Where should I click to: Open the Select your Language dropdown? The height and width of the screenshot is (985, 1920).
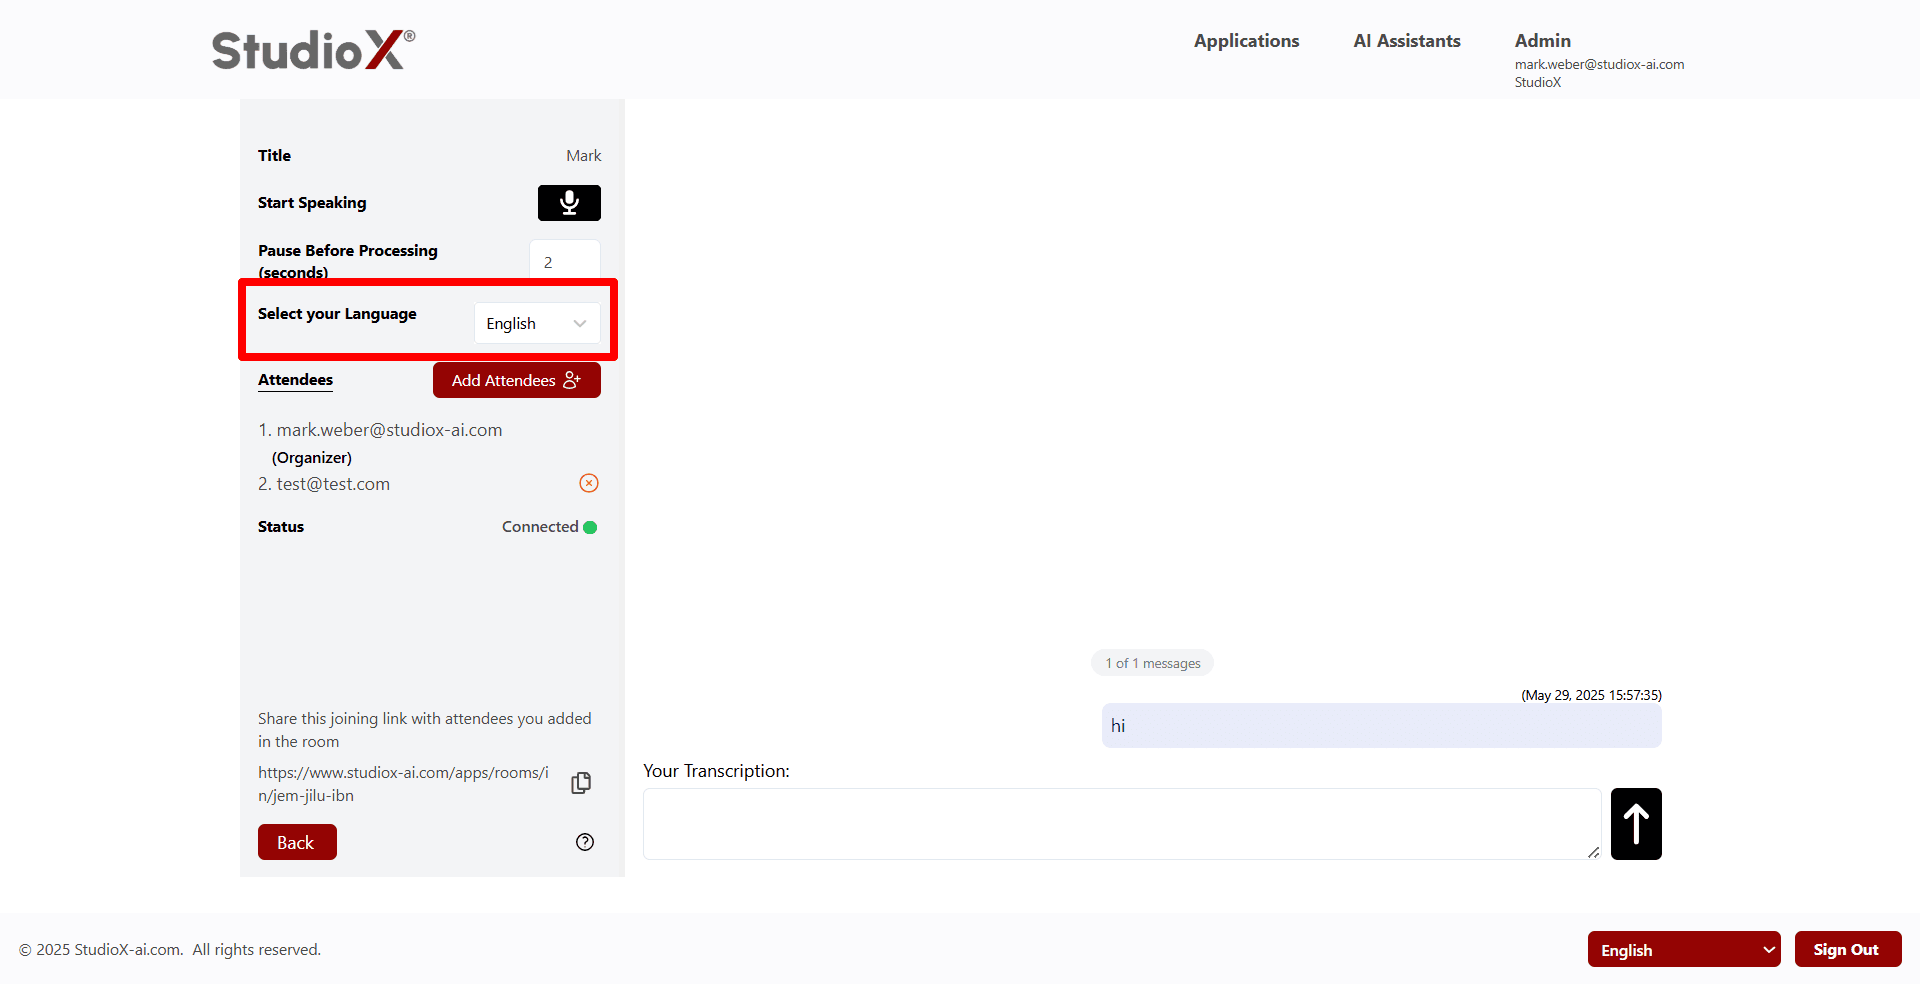[x=536, y=322]
